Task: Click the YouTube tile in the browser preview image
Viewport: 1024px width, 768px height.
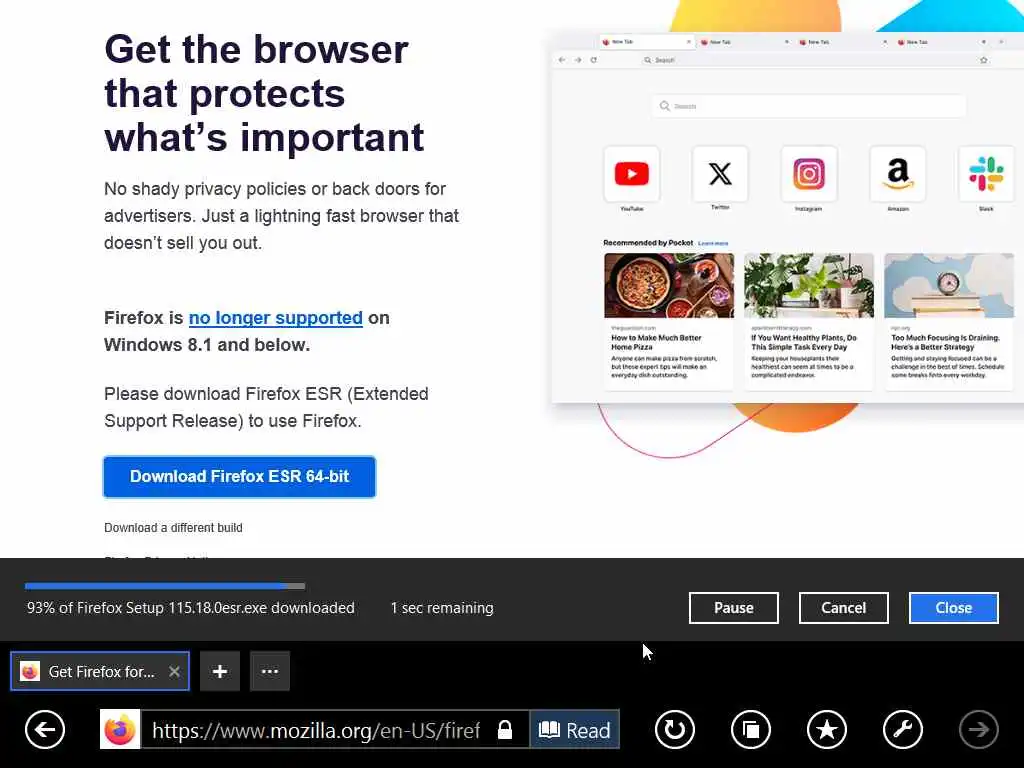Action: (632, 174)
